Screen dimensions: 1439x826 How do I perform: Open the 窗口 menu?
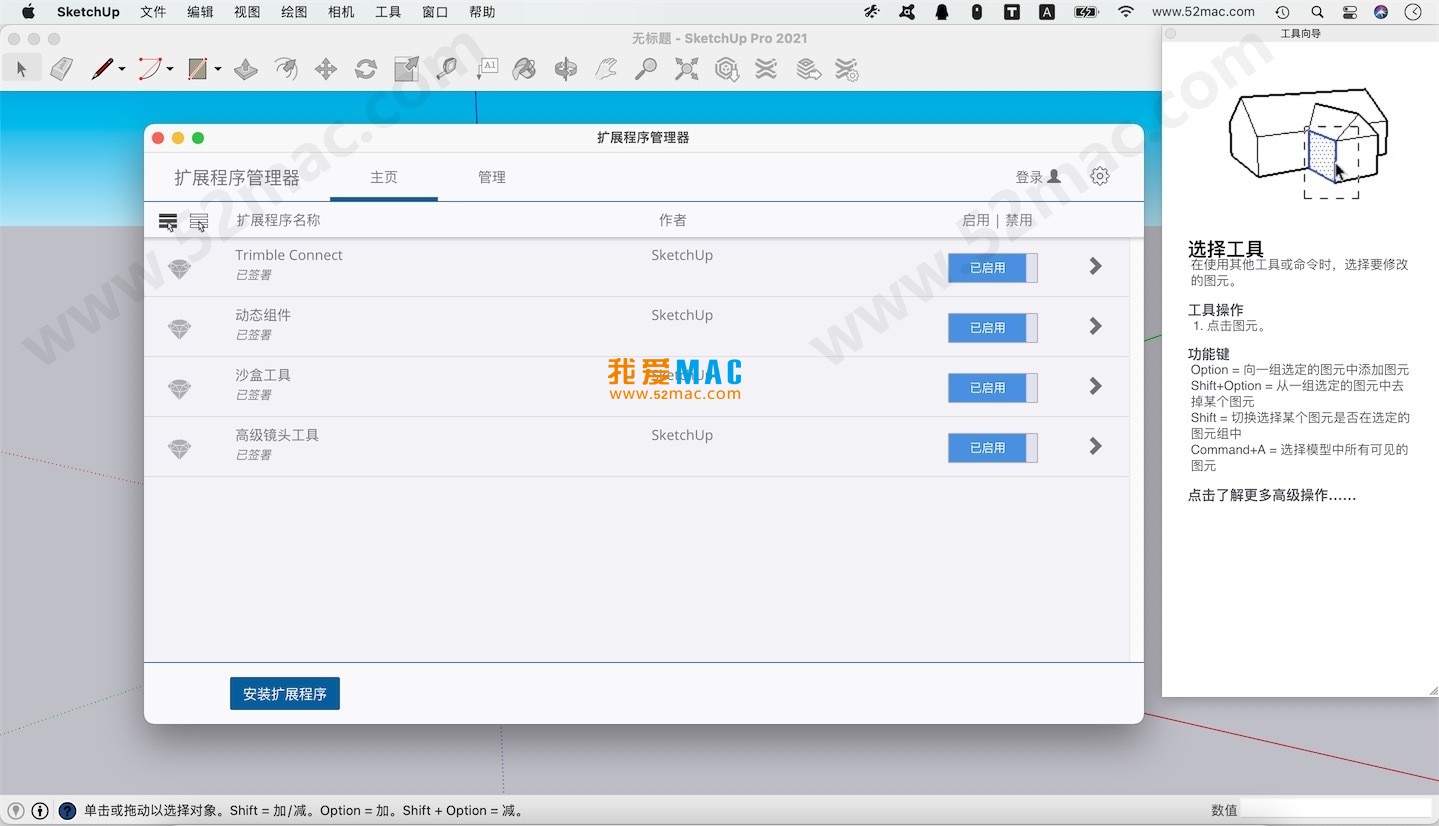[435, 12]
